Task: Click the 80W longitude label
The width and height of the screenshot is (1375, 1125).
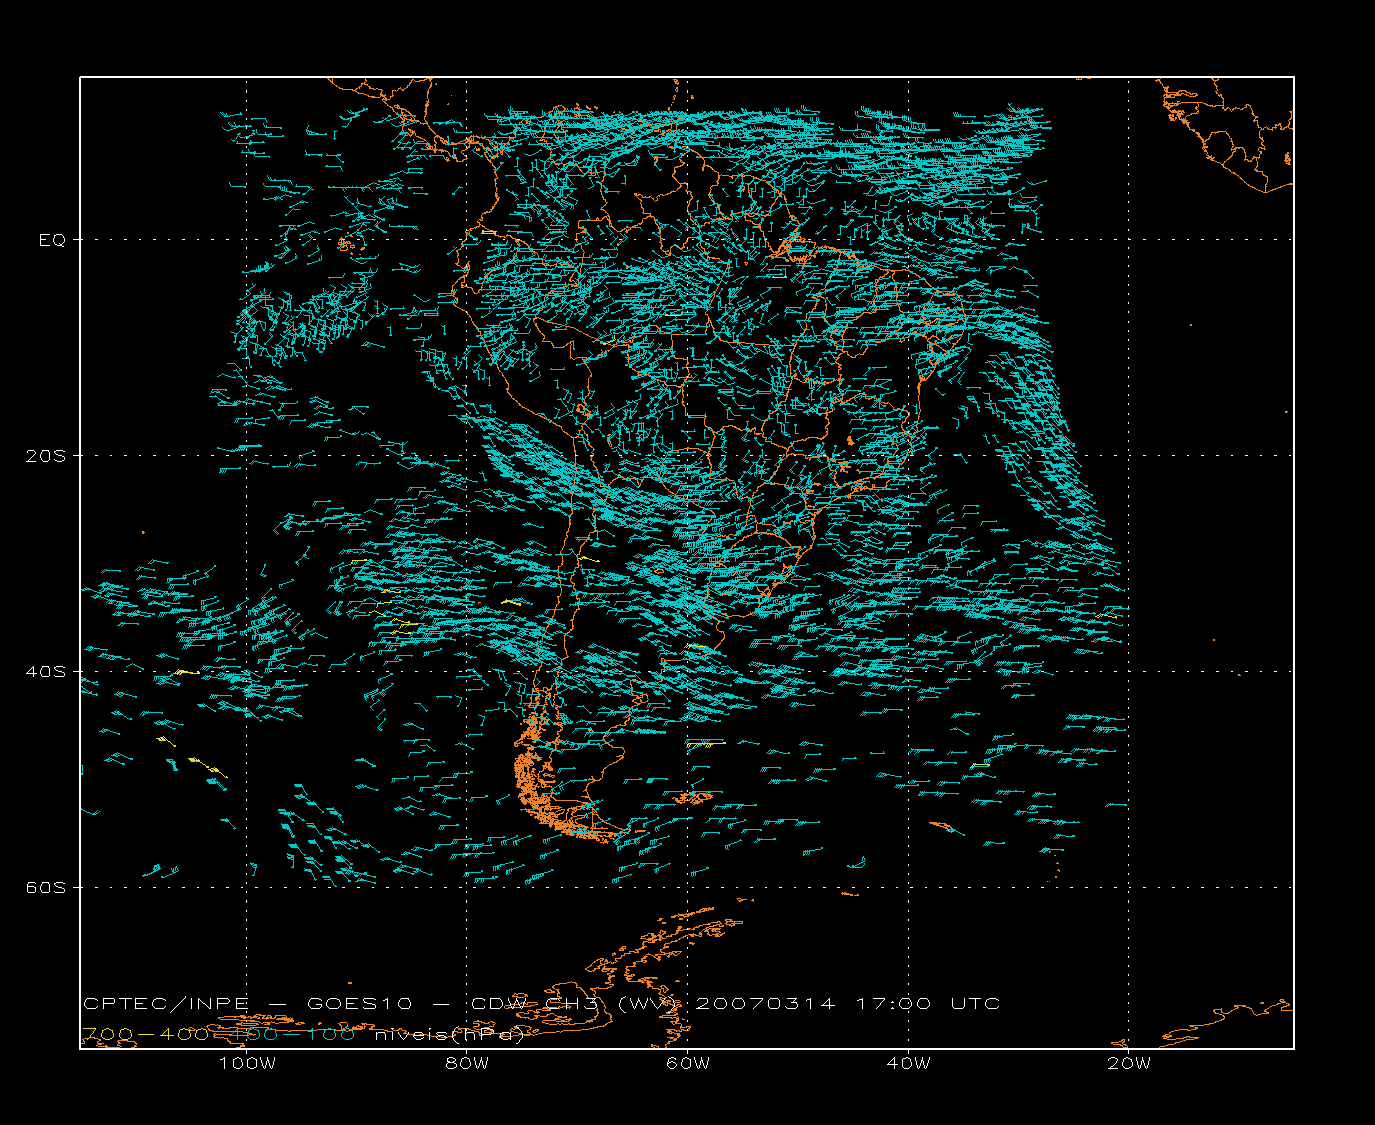Action: coord(467,1064)
